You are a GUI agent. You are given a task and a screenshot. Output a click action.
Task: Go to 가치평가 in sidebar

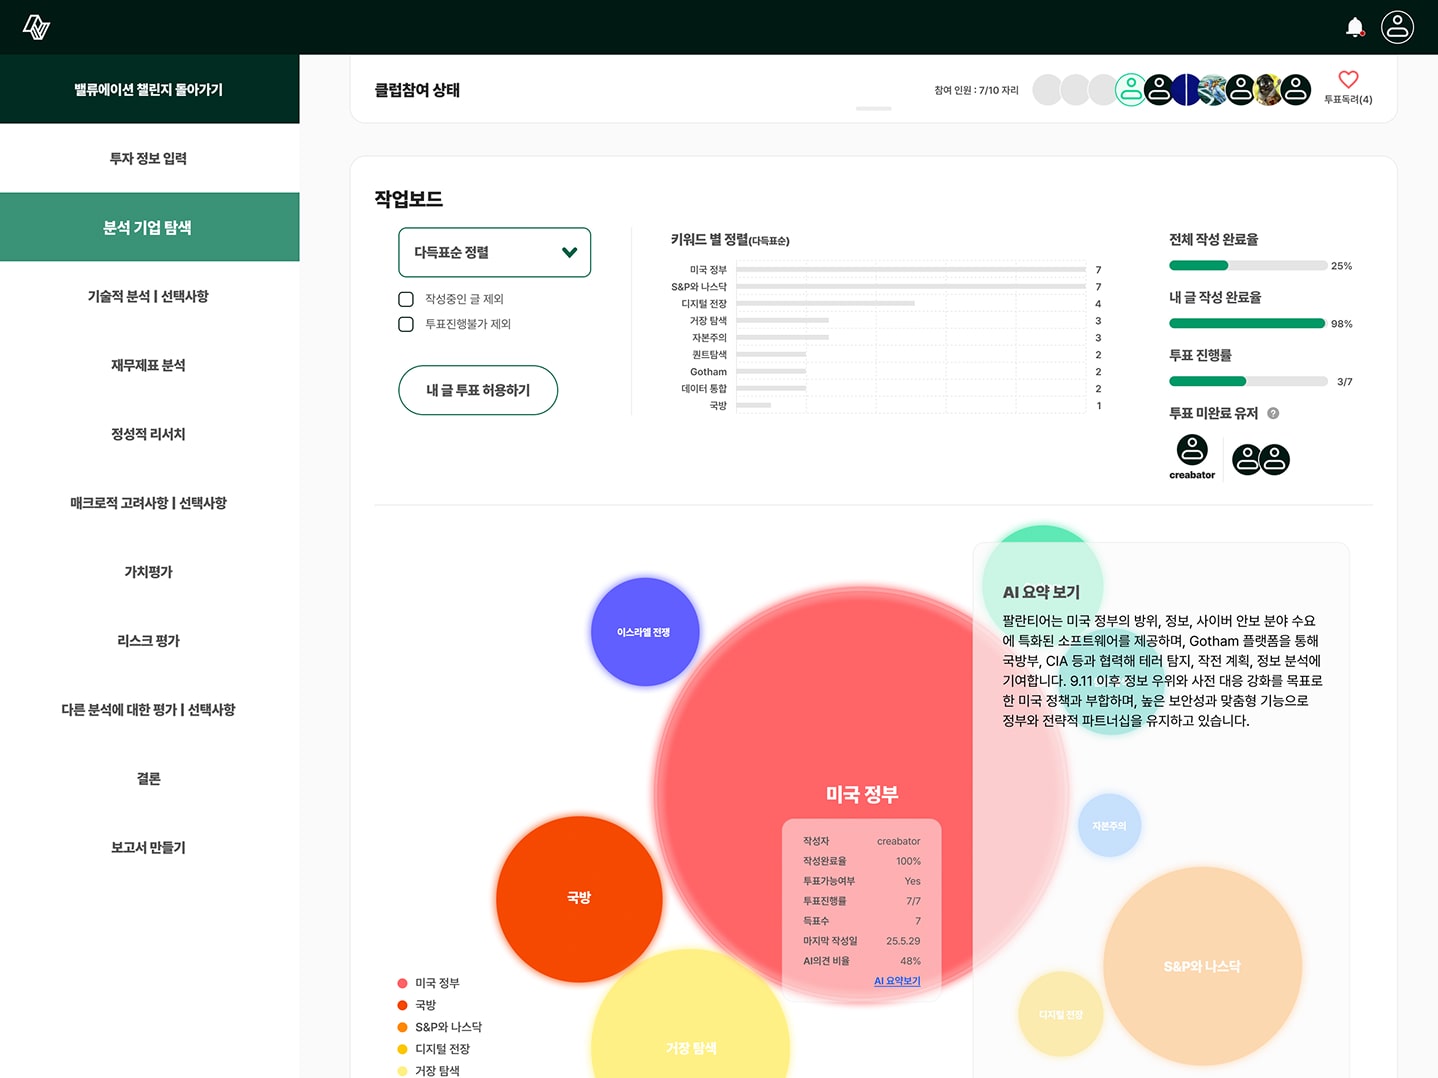tap(149, 572)
